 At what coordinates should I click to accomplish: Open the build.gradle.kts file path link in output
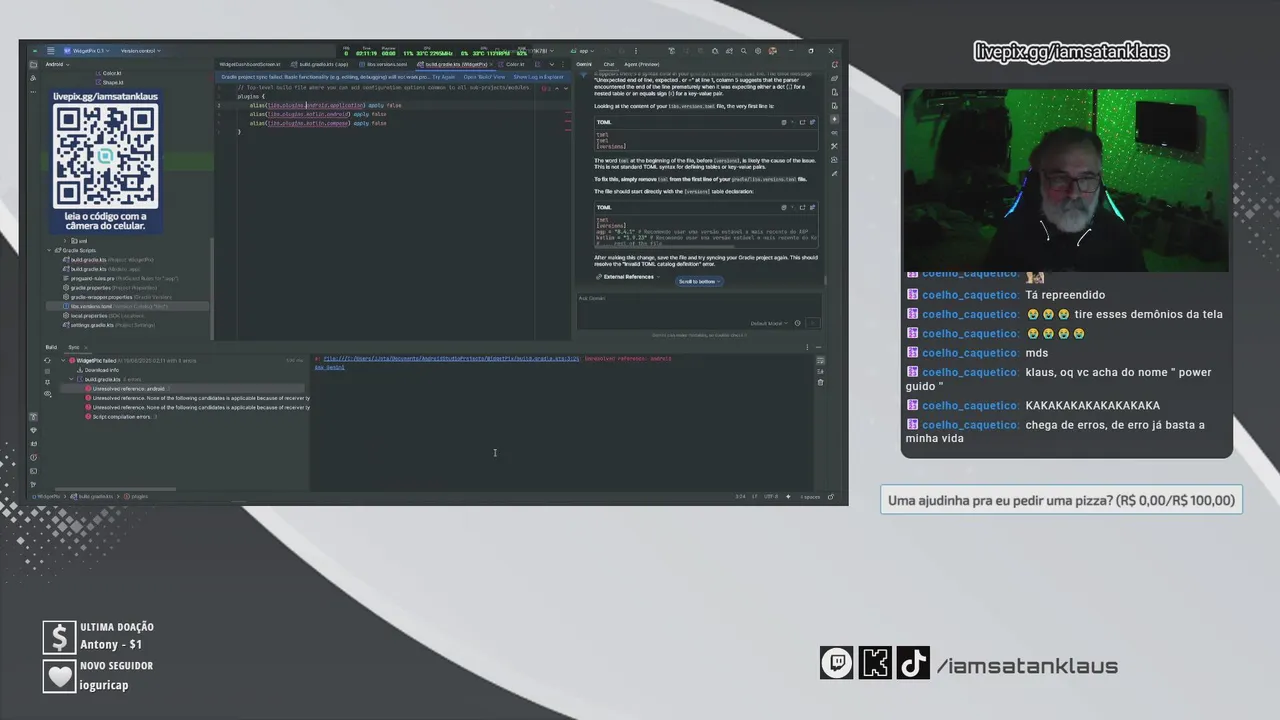(x=451, y=358)
